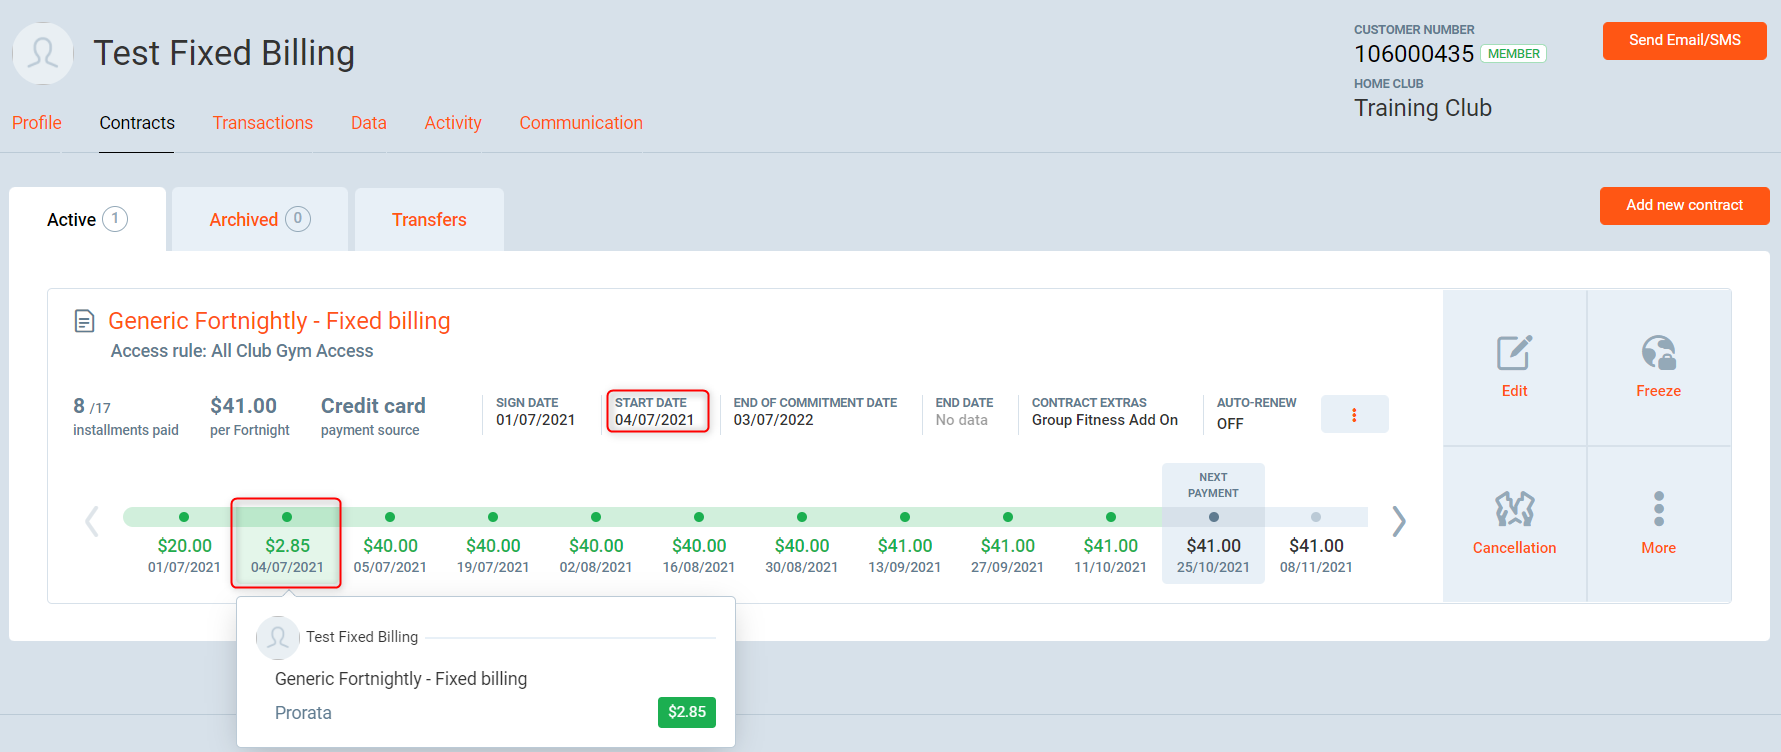The height and width of the screenshot is (752, 1781).
Task: Select the next payment marker dated 25/10/2021
Action: pyautogui.click(x=1213, y=518)
